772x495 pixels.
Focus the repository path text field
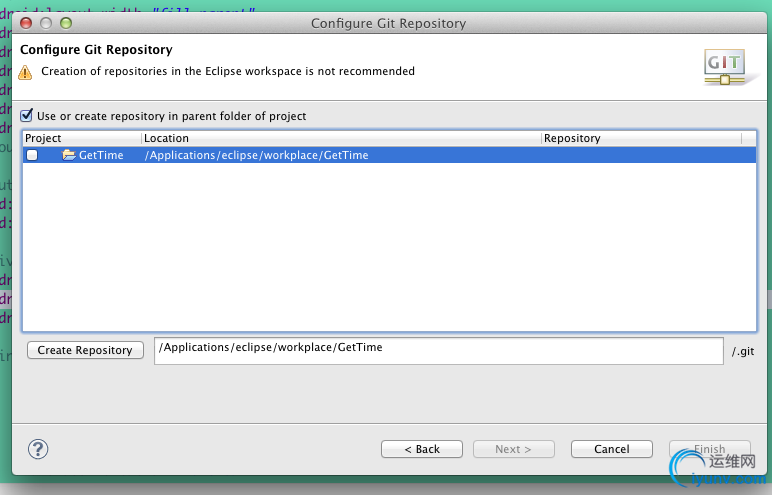[x=438, y=350]
